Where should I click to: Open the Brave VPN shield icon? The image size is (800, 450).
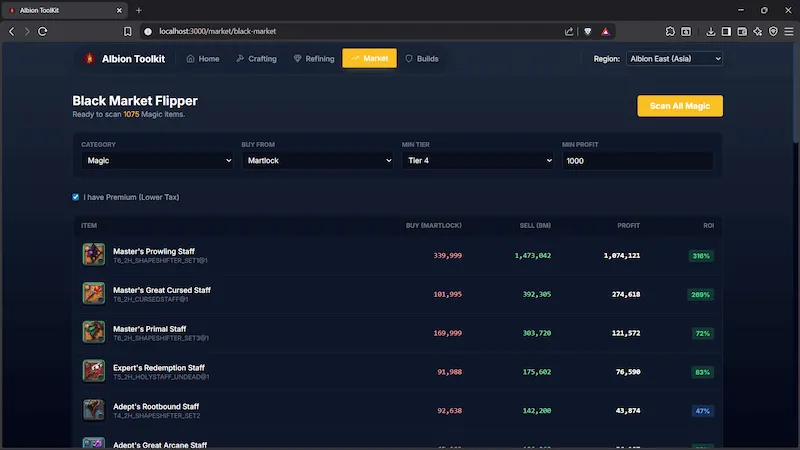[773, 32]
